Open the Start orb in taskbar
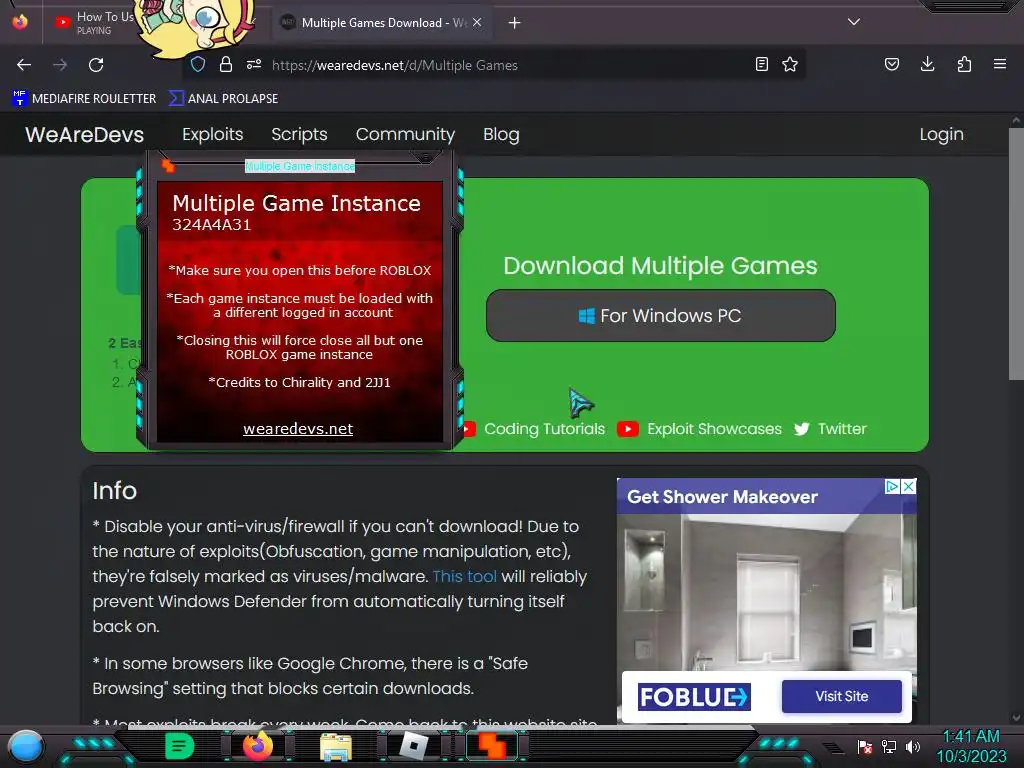 26,747
